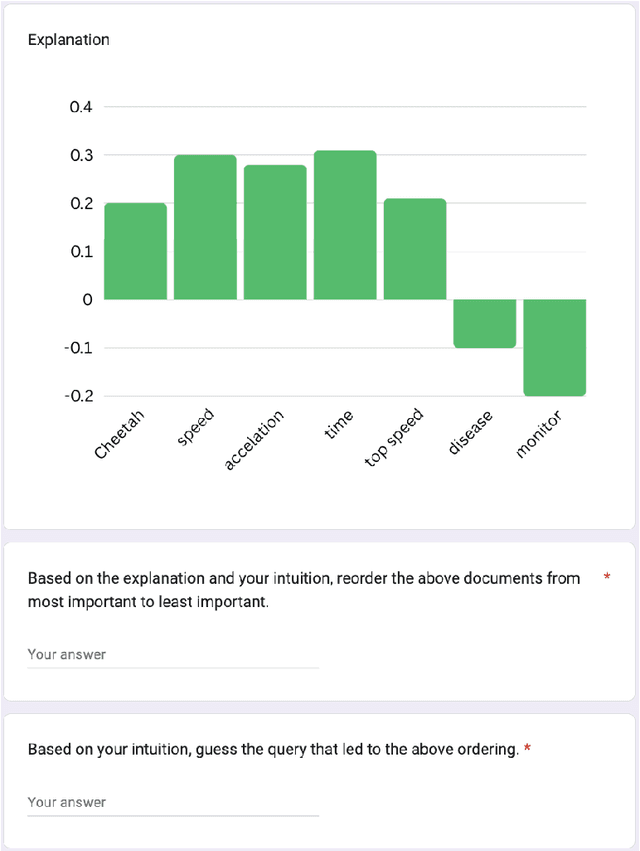Select the negative bar for "monitor"

pos(553,345)
